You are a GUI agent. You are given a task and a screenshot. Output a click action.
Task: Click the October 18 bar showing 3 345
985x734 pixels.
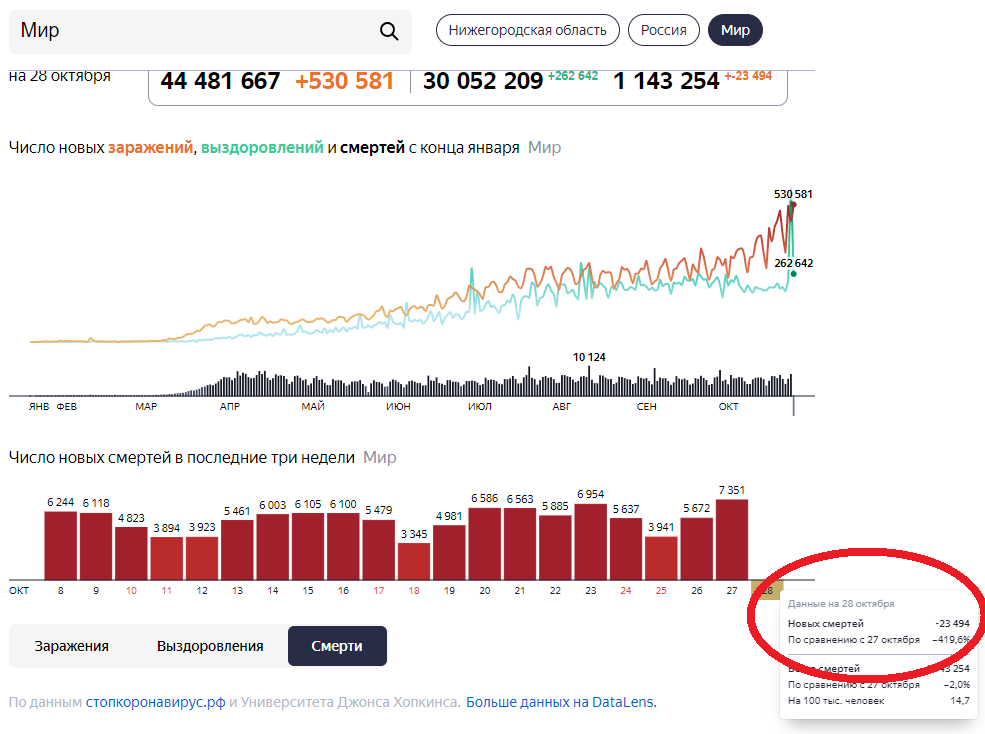pyautogui.click(x=414, y=560)
